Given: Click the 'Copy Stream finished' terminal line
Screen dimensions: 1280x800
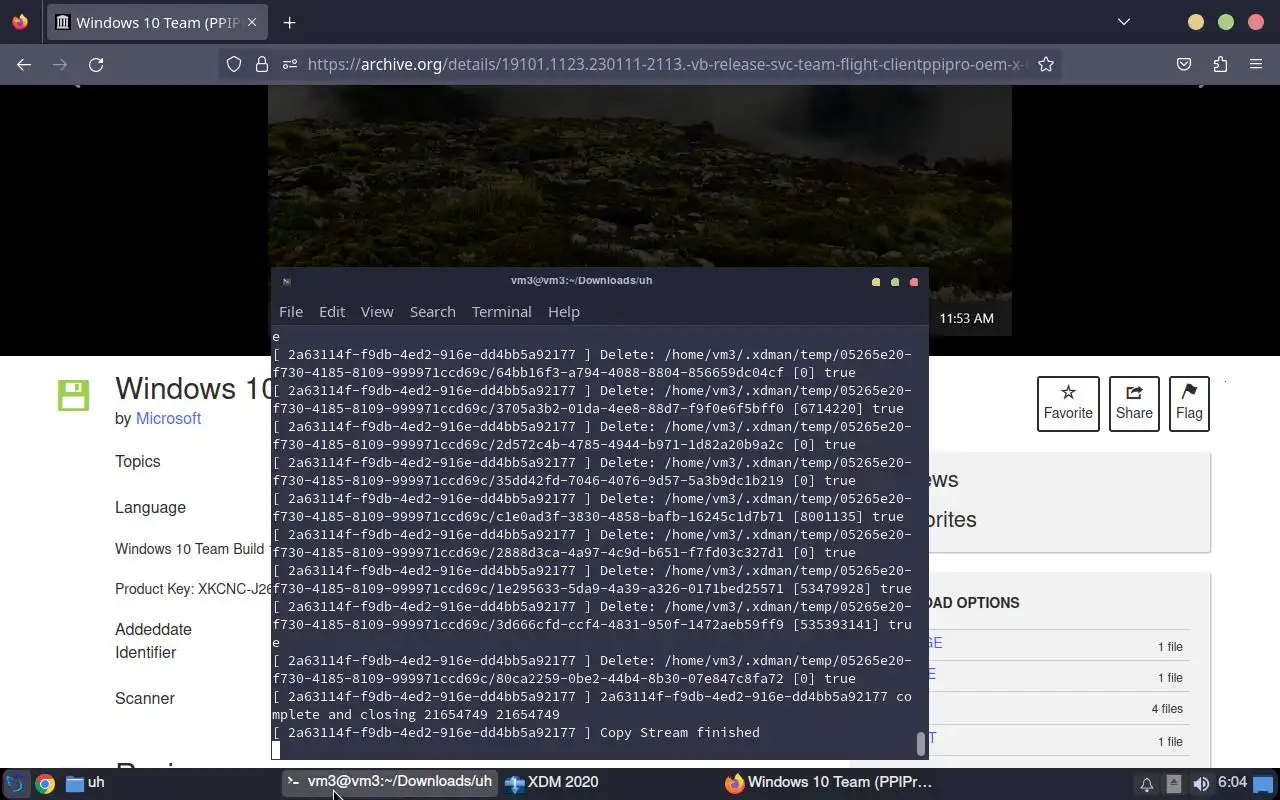Looking at the screenshot, I should coord(679,733).
